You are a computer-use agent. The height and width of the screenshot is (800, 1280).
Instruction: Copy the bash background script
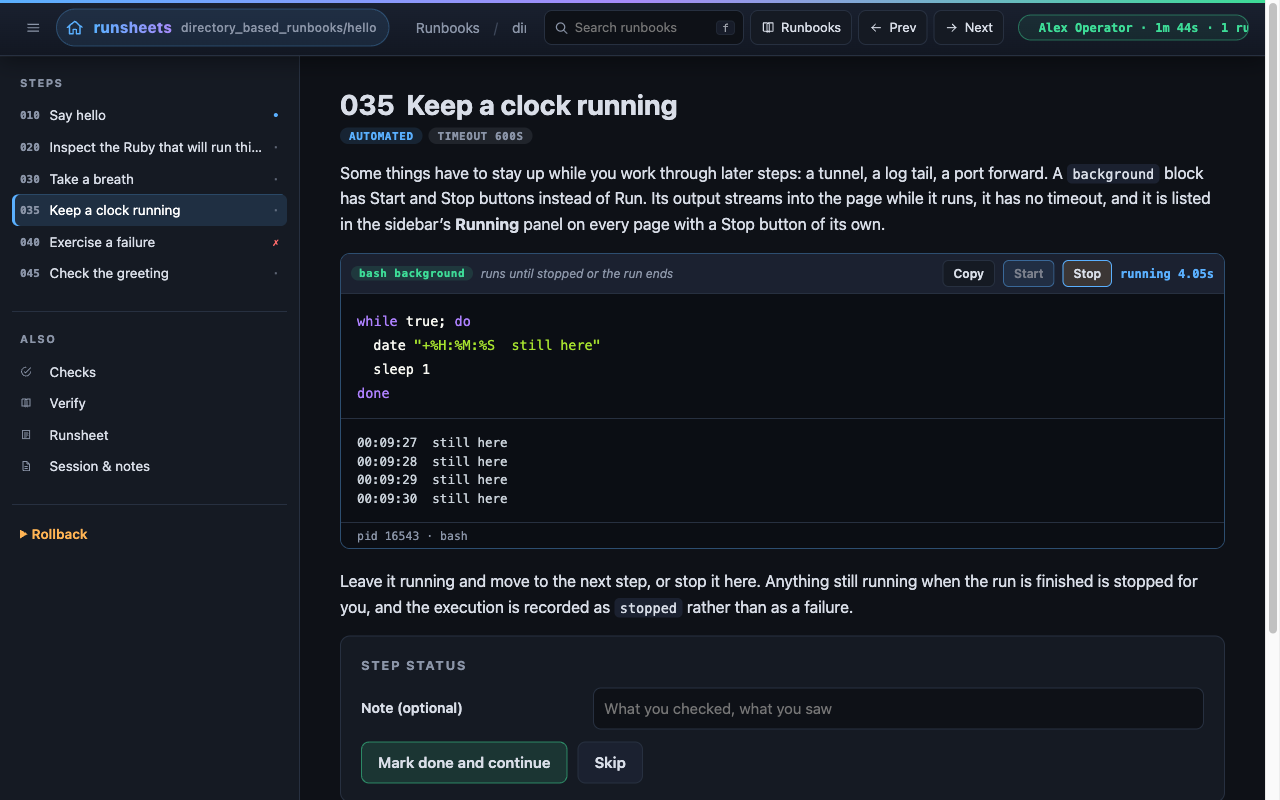[x=968, y=273]
